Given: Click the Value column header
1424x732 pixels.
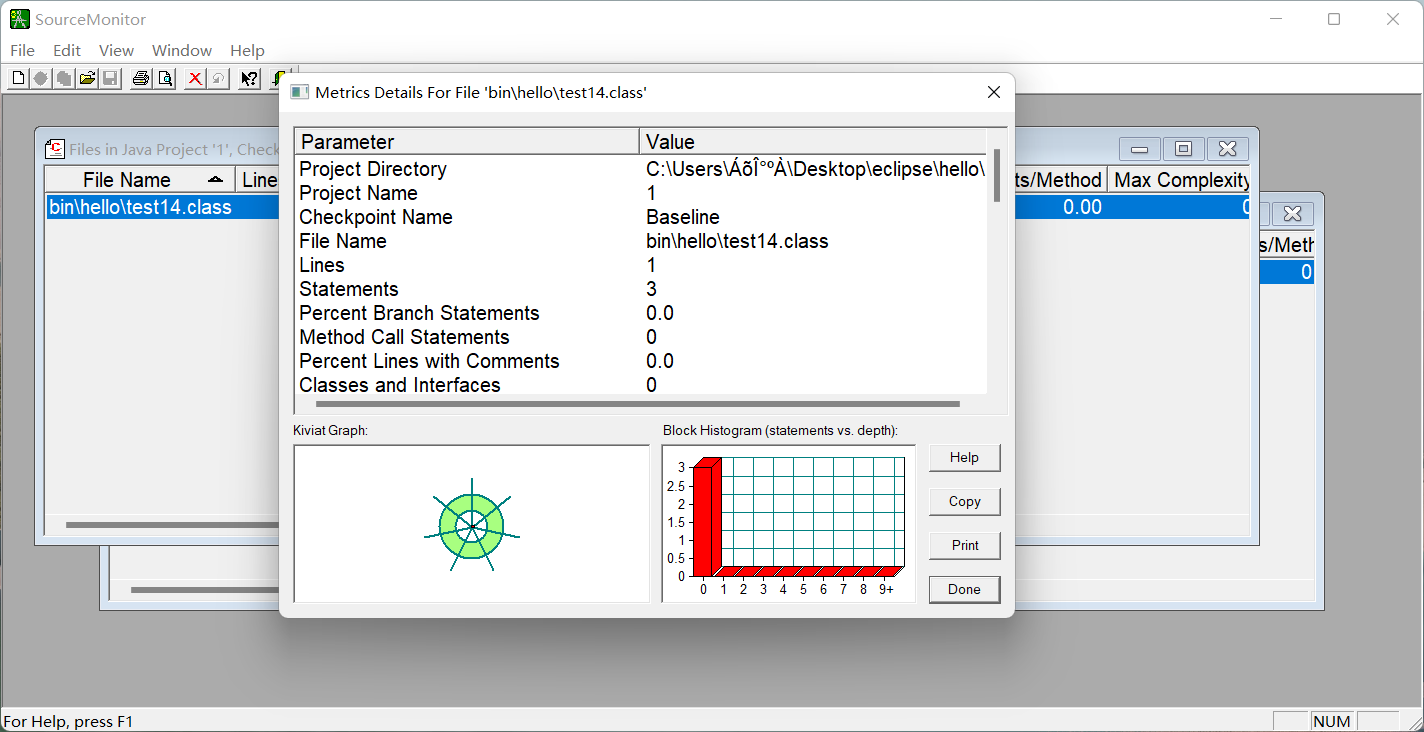Looking at the screenshot, I should 813,142.
